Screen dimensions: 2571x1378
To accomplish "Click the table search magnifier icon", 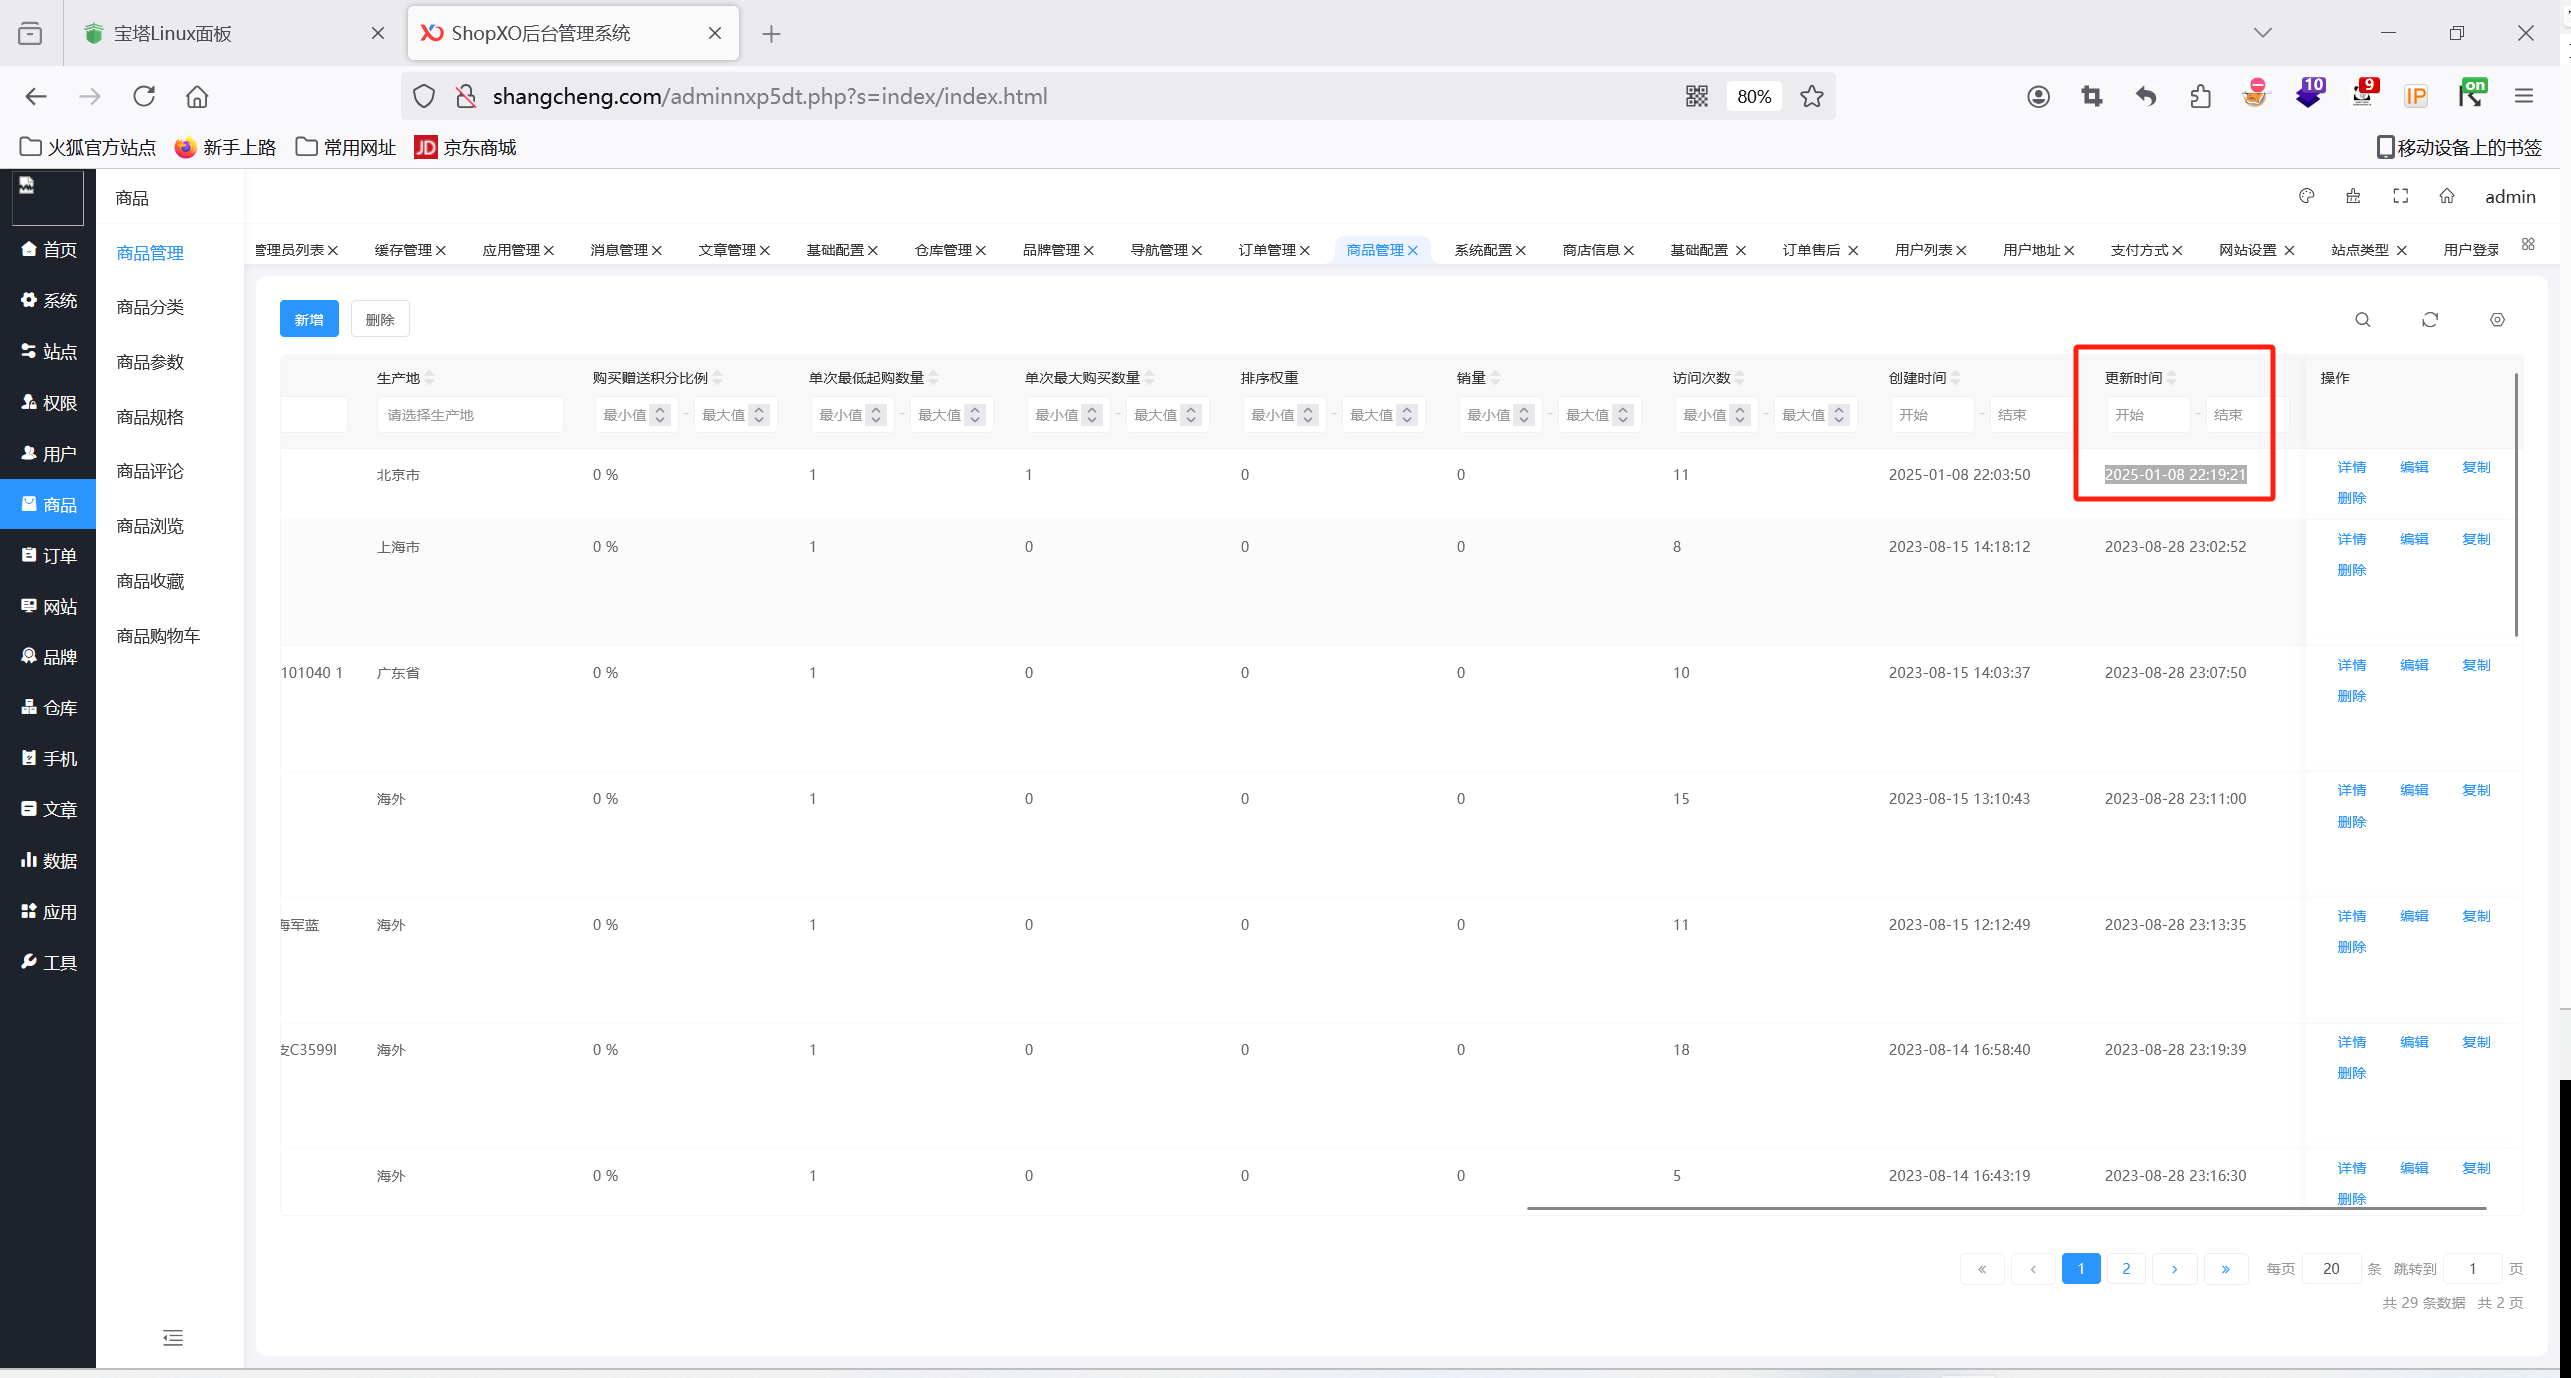I will coord(2362,320).
